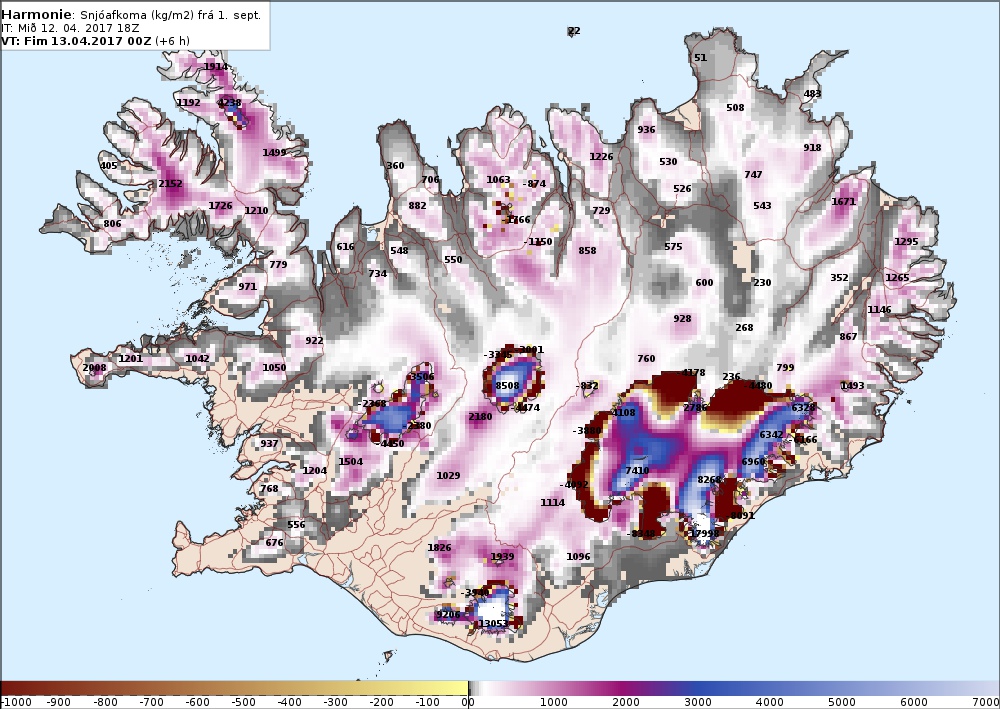Click the 51 value in the northeast

pyautogui.click(x=700, y=57)
